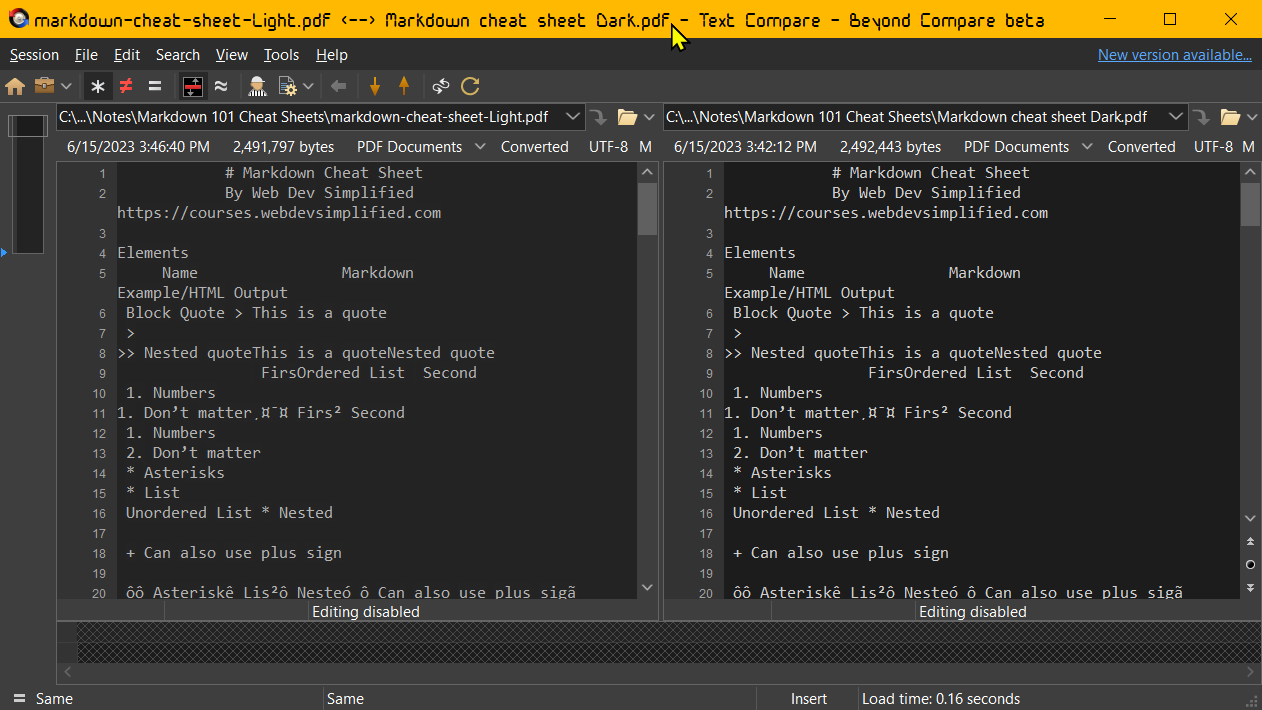Screen dimensions: 1262x710
Task: Click left pane 'Editing disabled' label
Action: coord(365,611)
